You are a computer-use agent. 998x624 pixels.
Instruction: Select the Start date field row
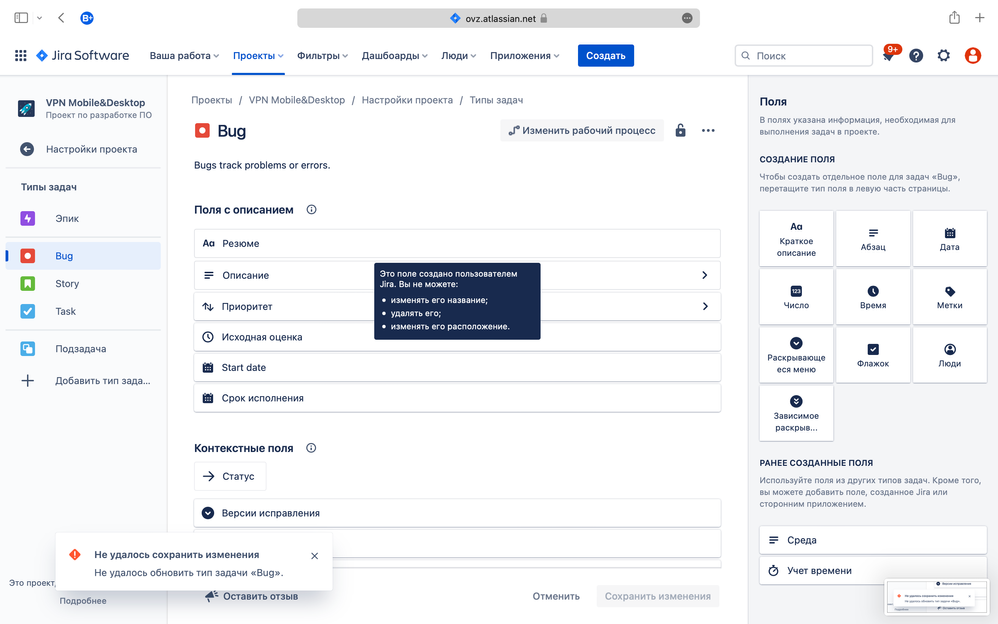457,367
